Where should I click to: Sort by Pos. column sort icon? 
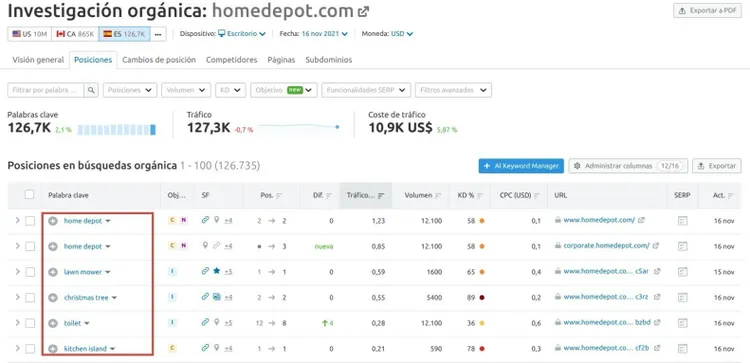(279, 196)
